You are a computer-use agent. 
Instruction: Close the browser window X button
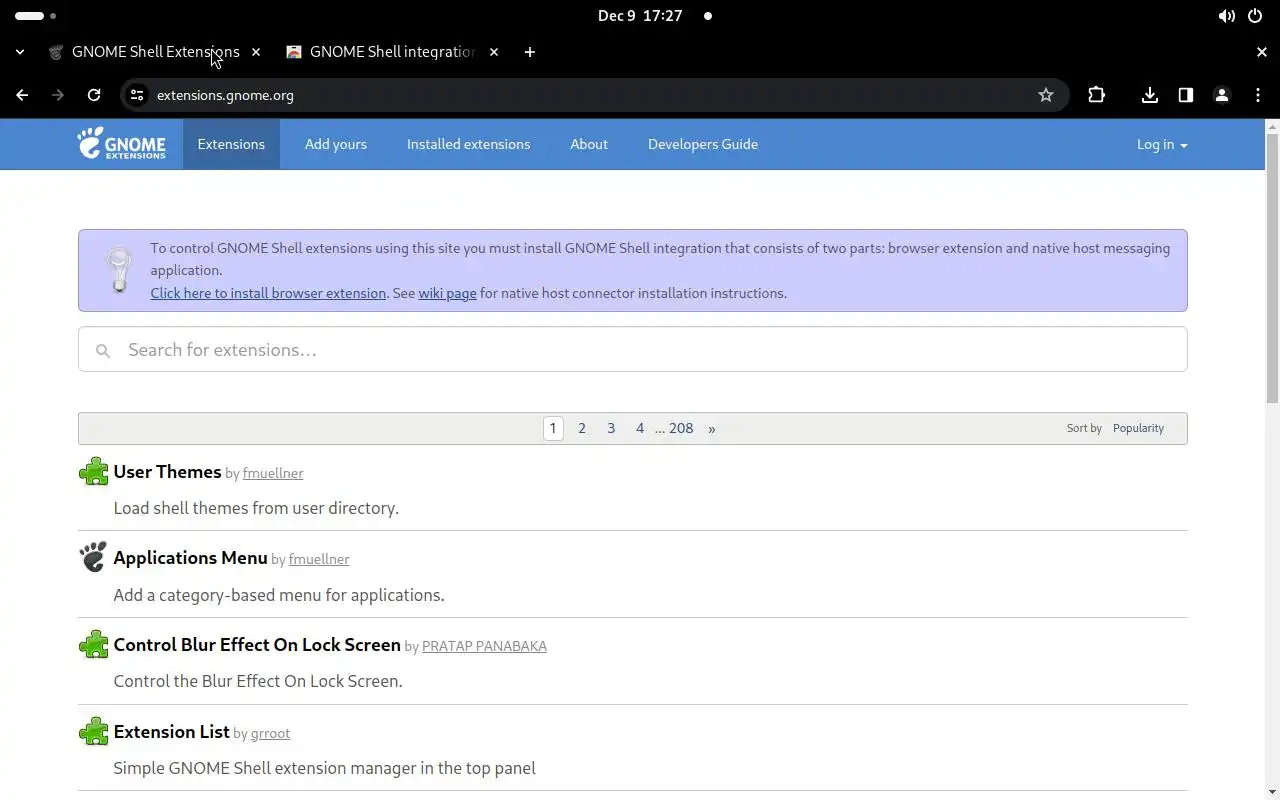pyautogui.click(x=1262, y=52)
